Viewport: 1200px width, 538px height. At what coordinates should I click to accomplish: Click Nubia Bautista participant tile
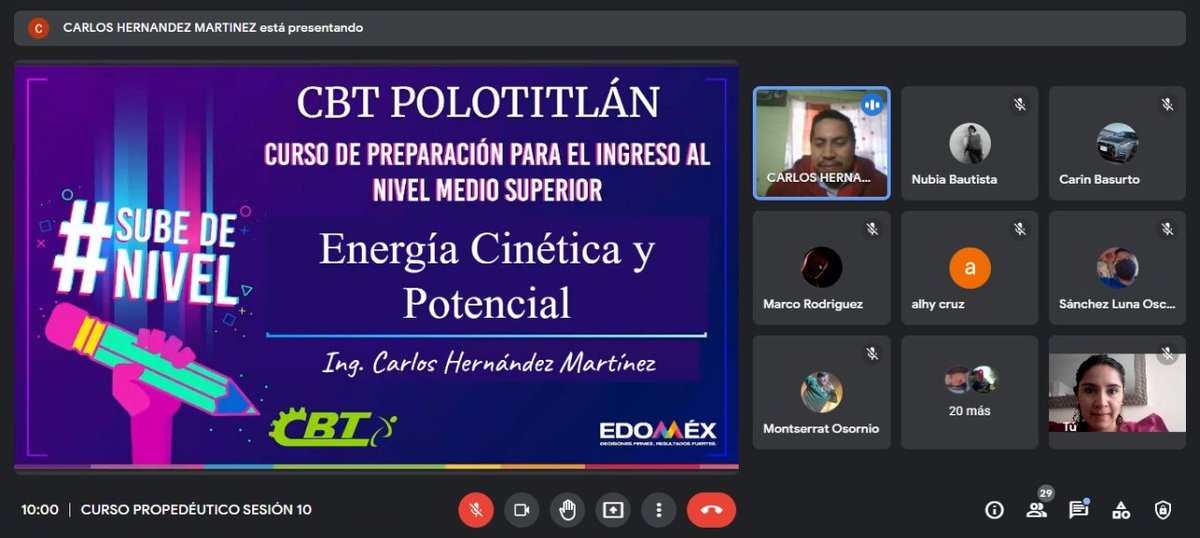click(970, 143)
